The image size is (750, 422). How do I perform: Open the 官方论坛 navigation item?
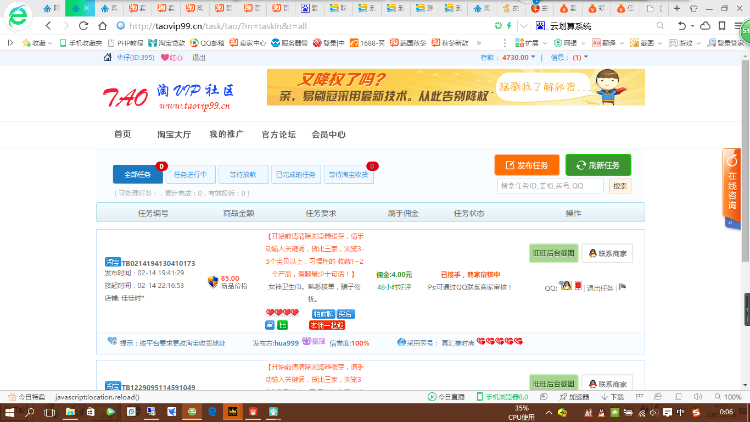(x=278, y=134)
